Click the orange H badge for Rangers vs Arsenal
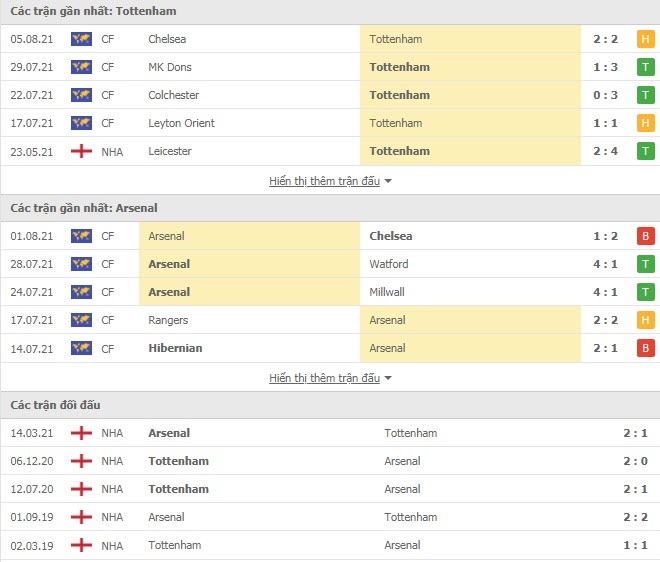 pos(645,320)
